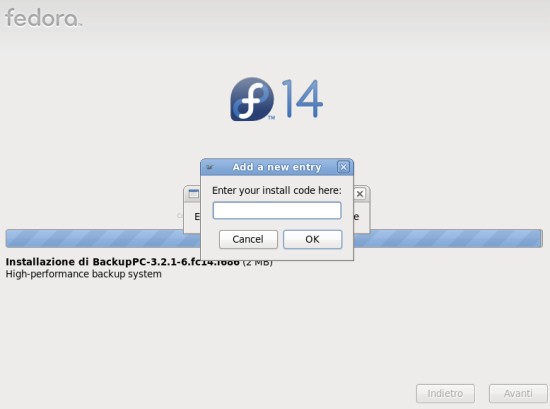Click the Fedora bubble "f" logo

tap(252, 99)
